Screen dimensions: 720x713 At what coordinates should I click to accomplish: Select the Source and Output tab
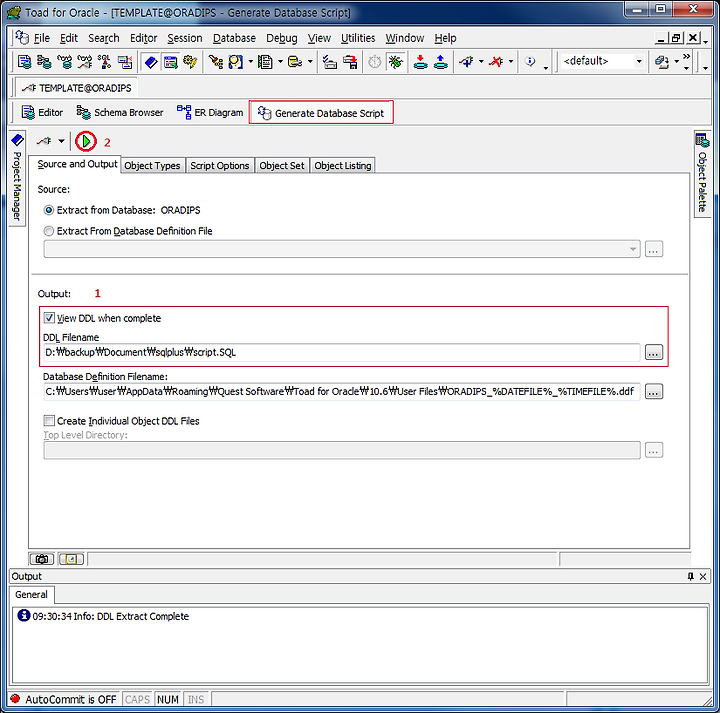click(77, 164)
